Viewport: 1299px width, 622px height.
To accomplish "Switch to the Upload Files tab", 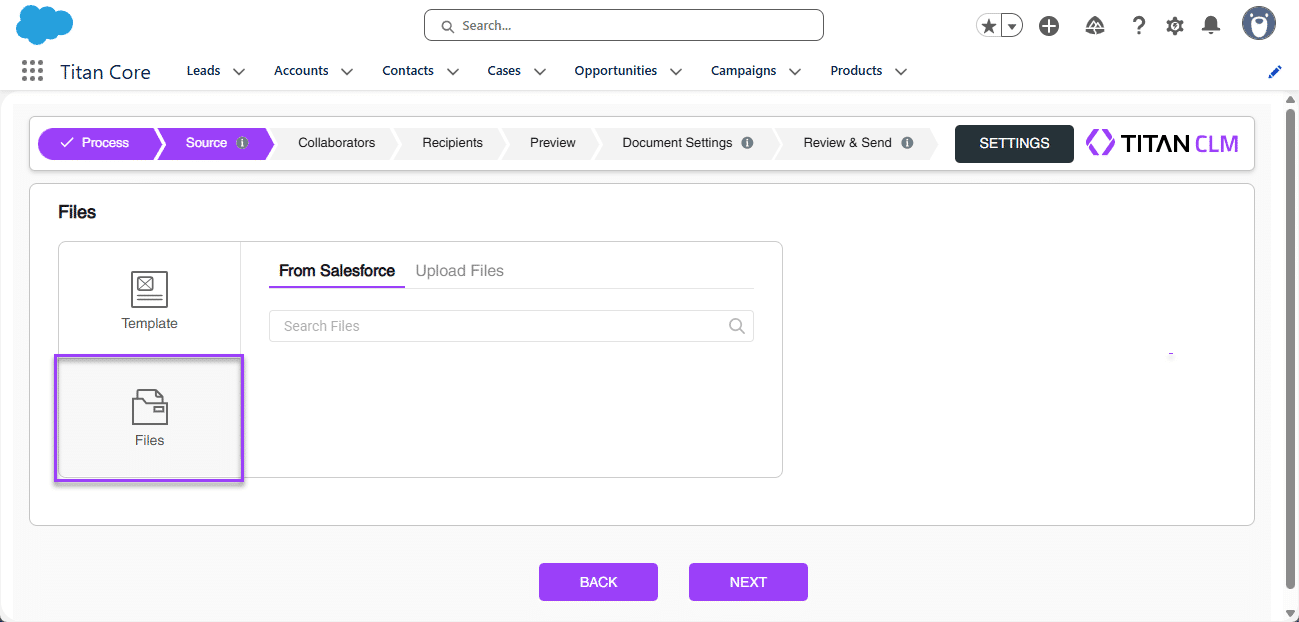I will pos(459,271).
